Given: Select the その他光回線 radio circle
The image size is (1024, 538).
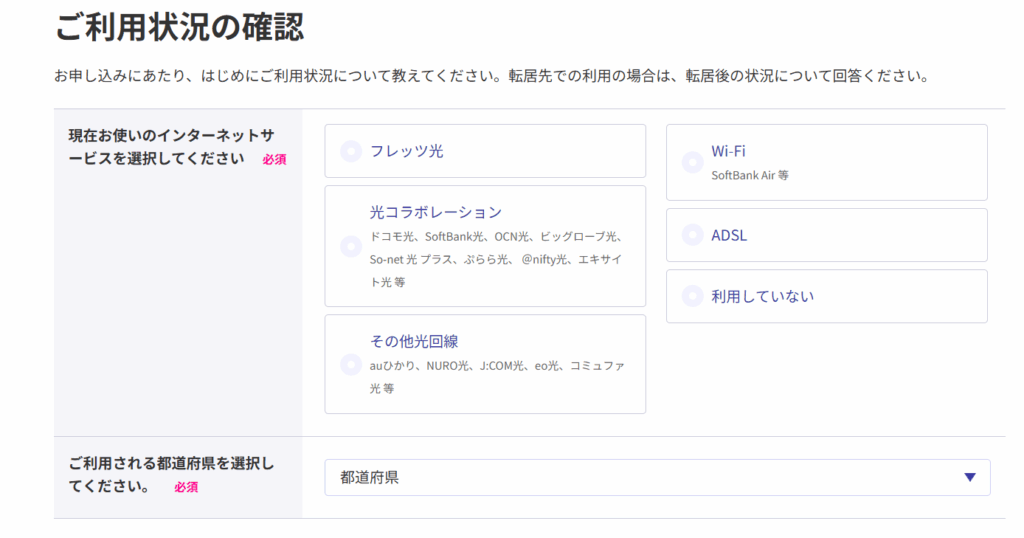Looking at the screenshot, I should (x=351, y=364).
